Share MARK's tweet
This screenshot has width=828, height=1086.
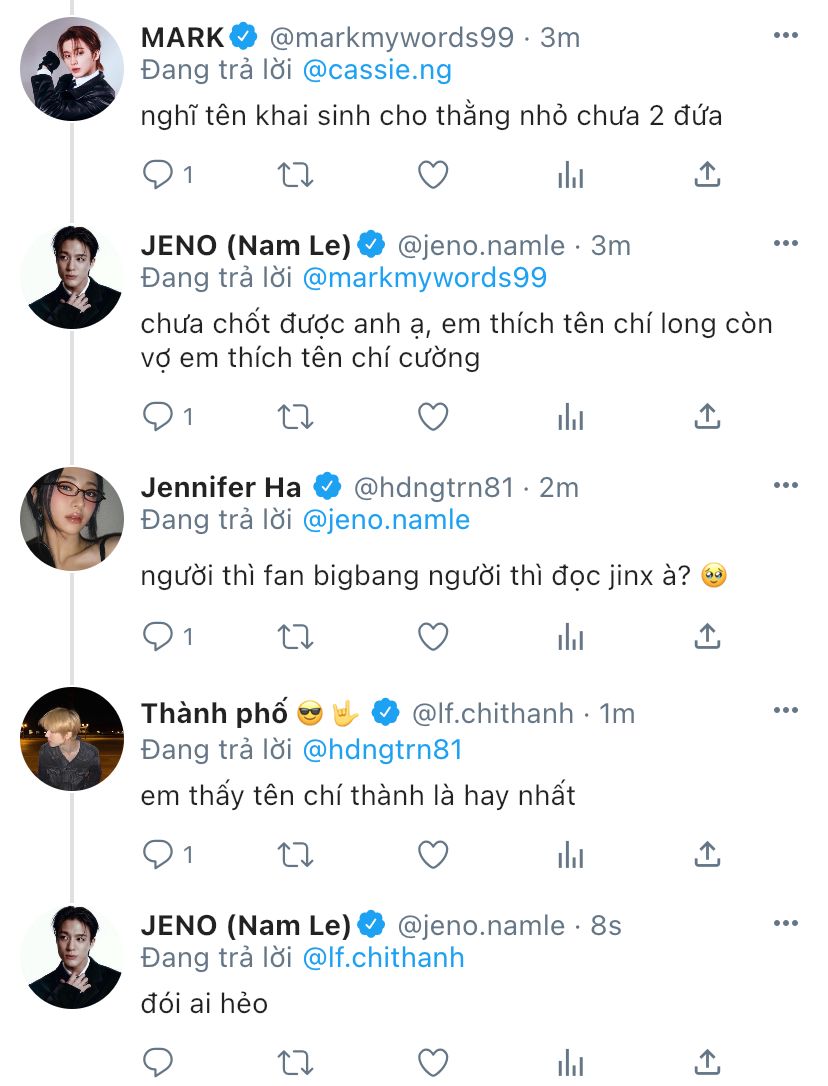point(707,175)
